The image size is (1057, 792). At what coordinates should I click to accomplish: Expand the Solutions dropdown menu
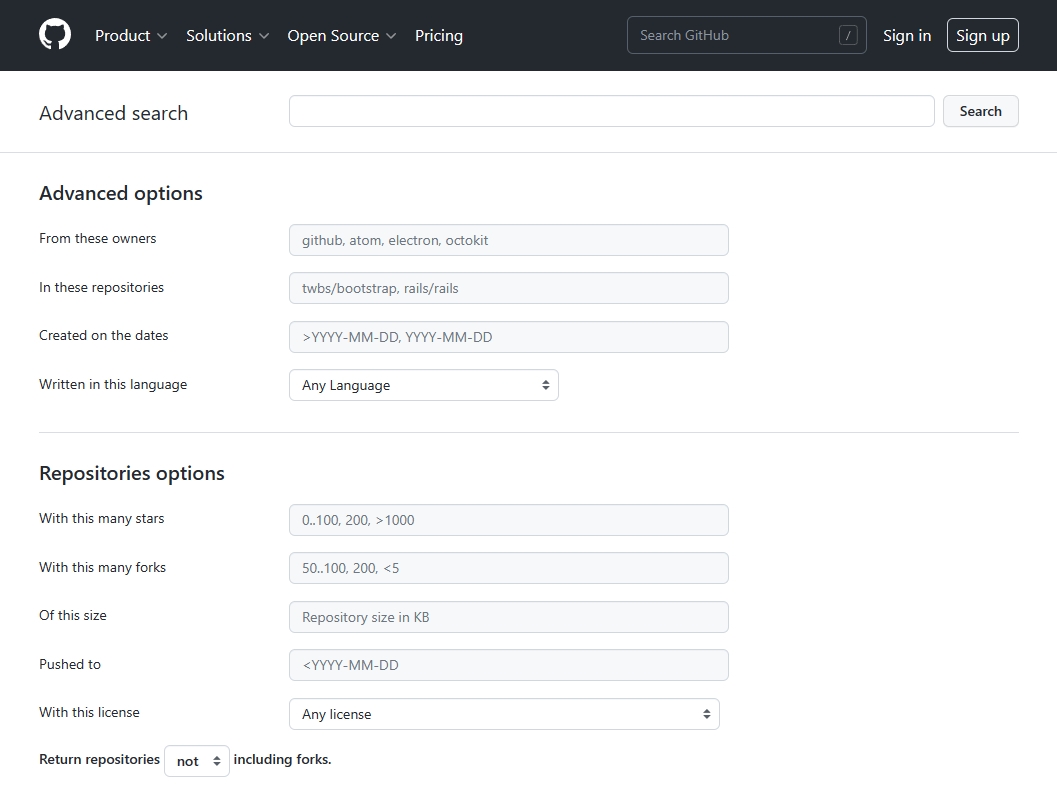pos(227,35)
